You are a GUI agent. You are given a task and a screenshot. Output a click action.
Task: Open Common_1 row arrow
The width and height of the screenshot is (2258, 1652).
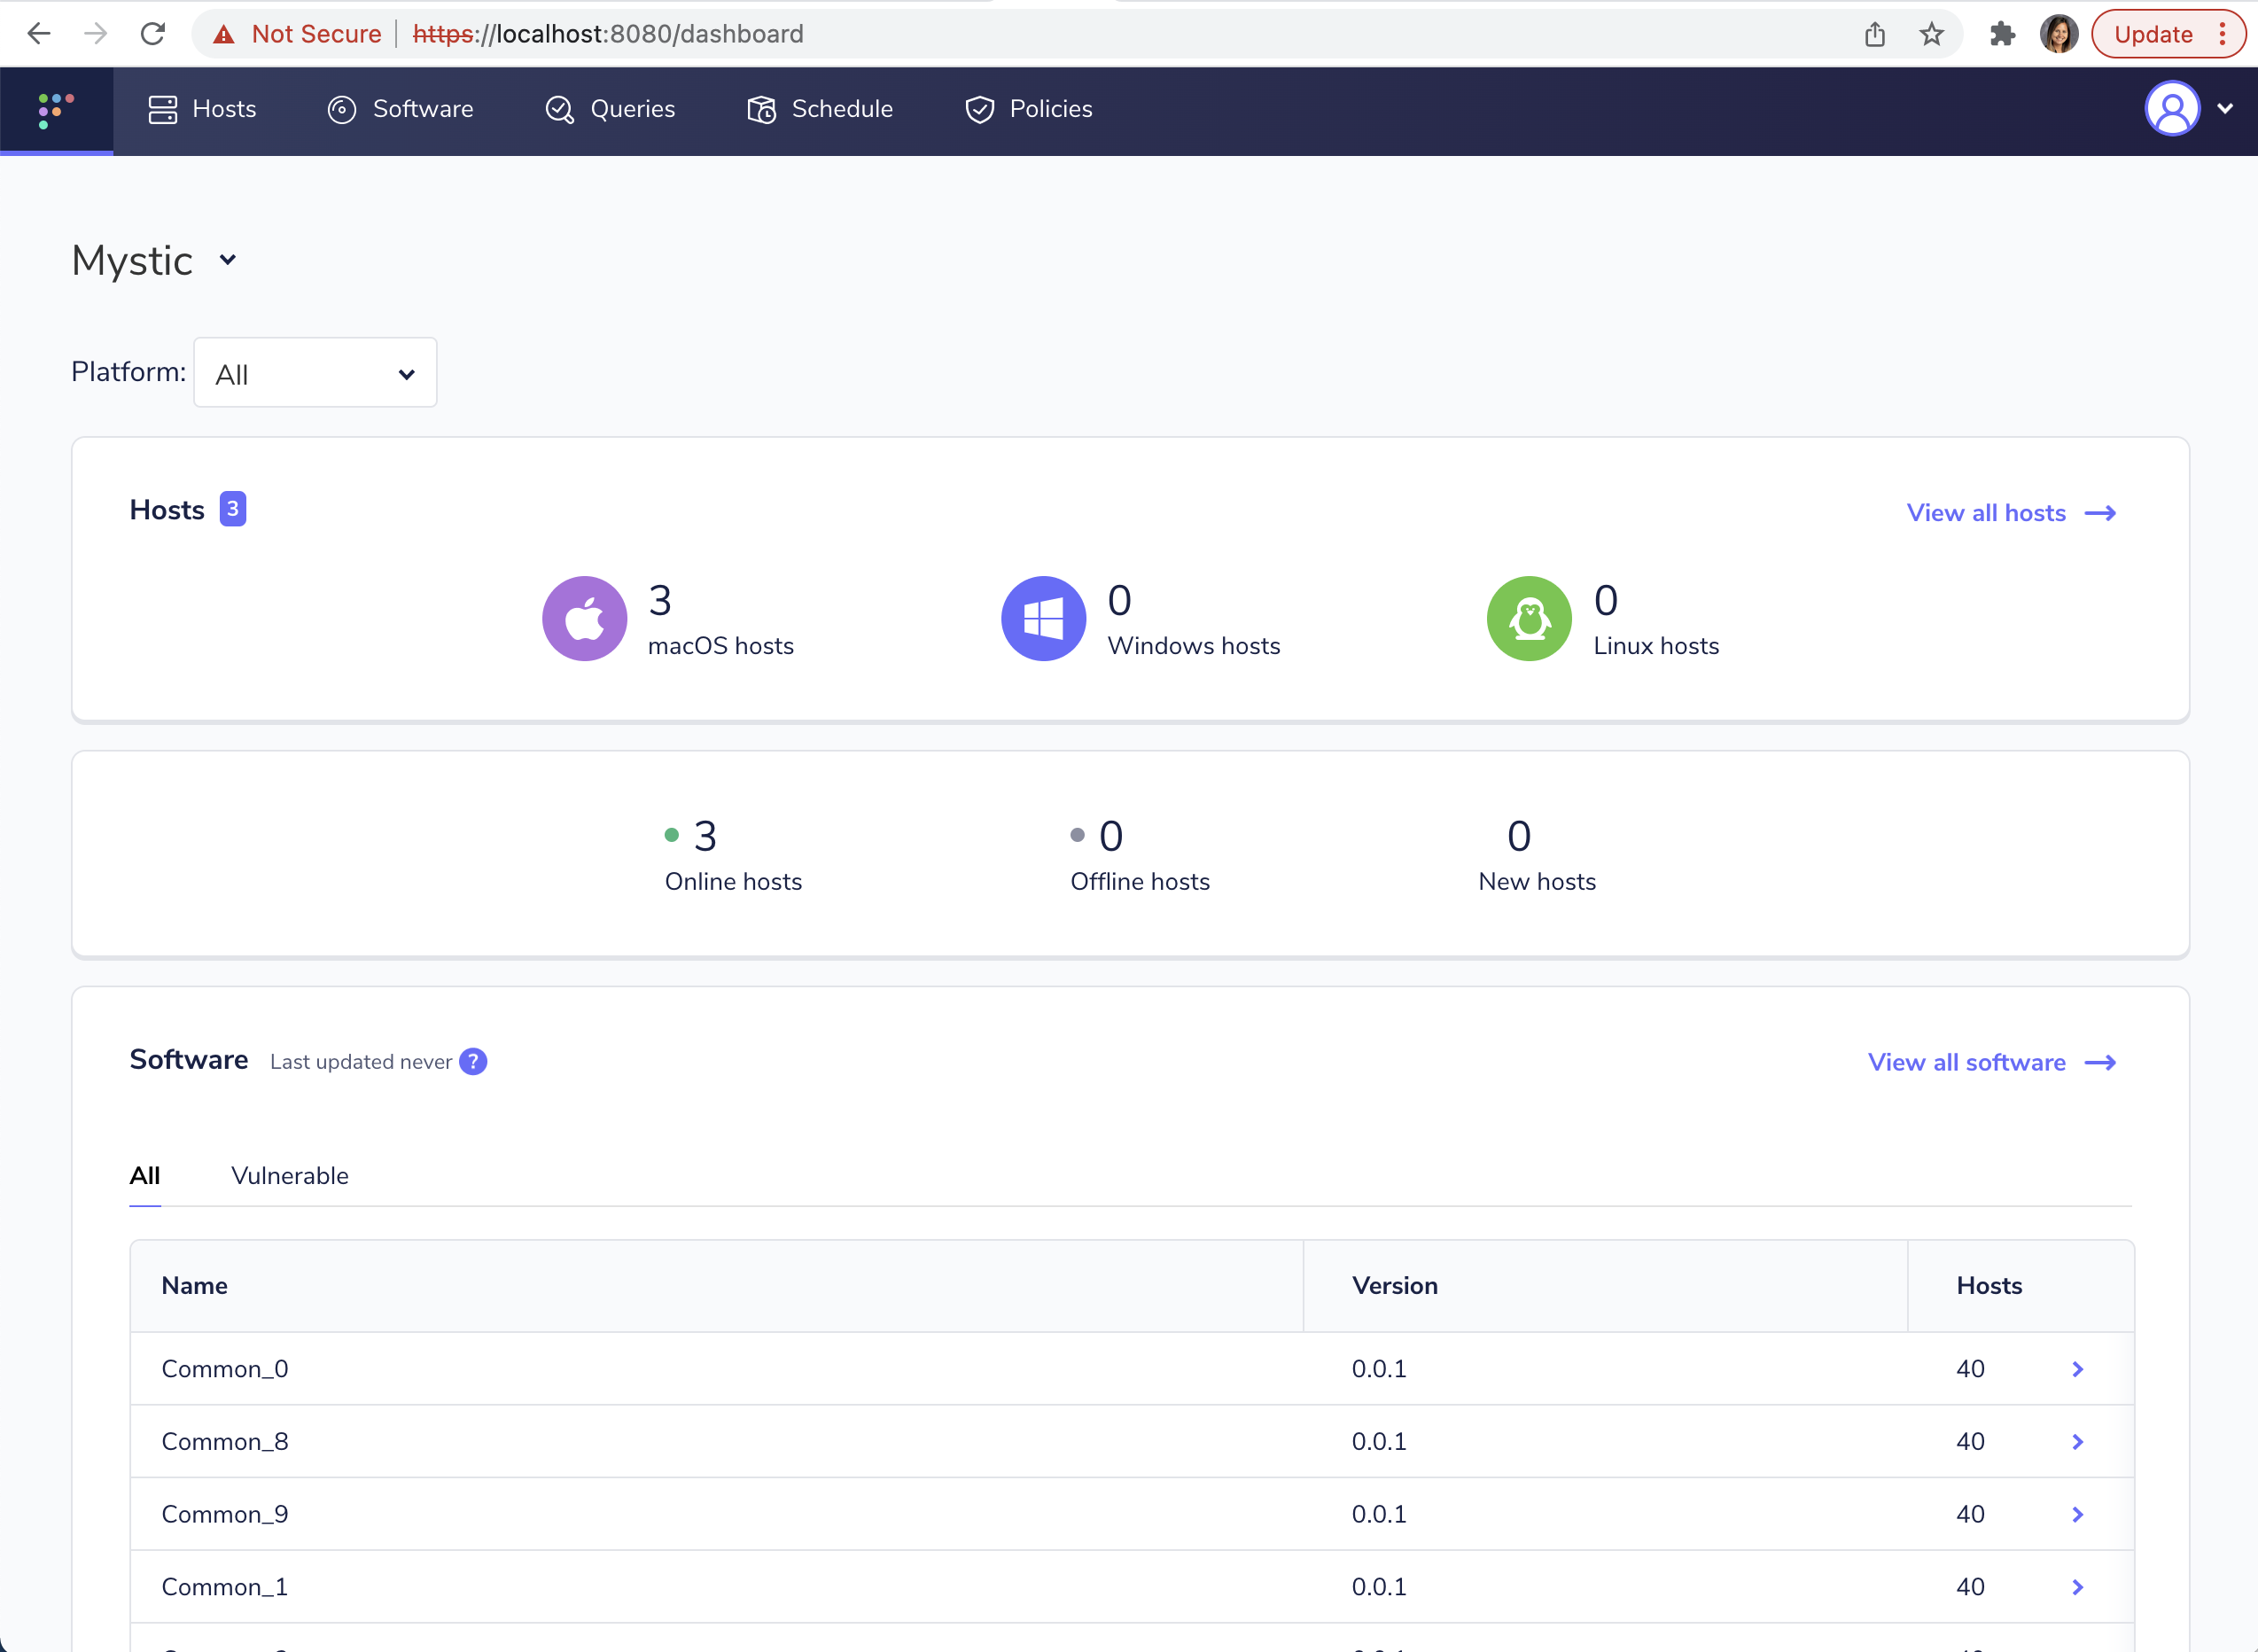click(2078, 1587)
